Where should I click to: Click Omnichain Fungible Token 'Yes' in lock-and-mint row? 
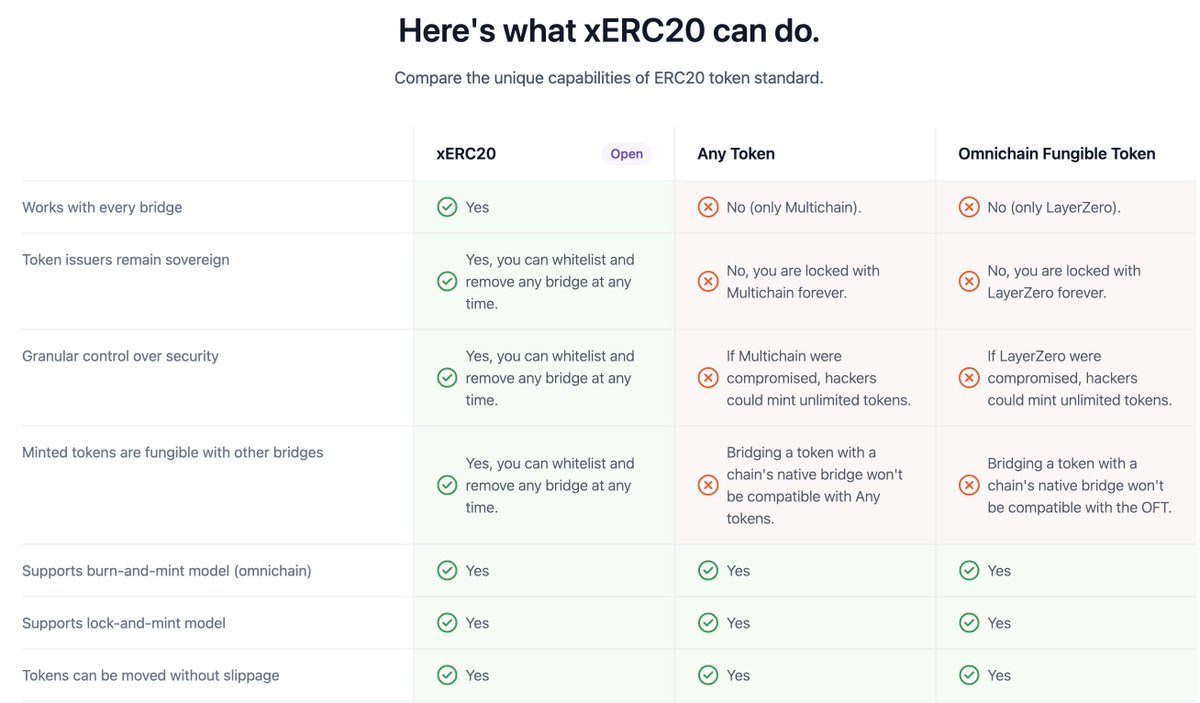[x=999, y=623]
